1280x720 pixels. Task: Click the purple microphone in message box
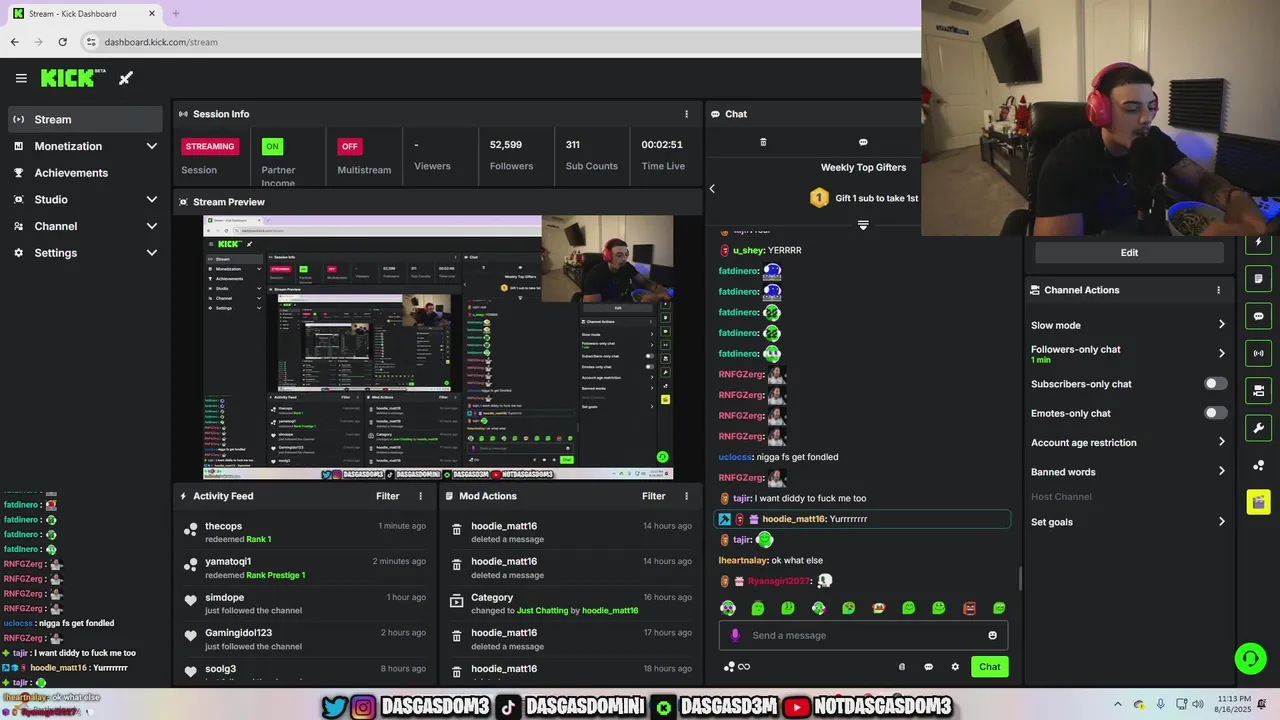(735, 635)
